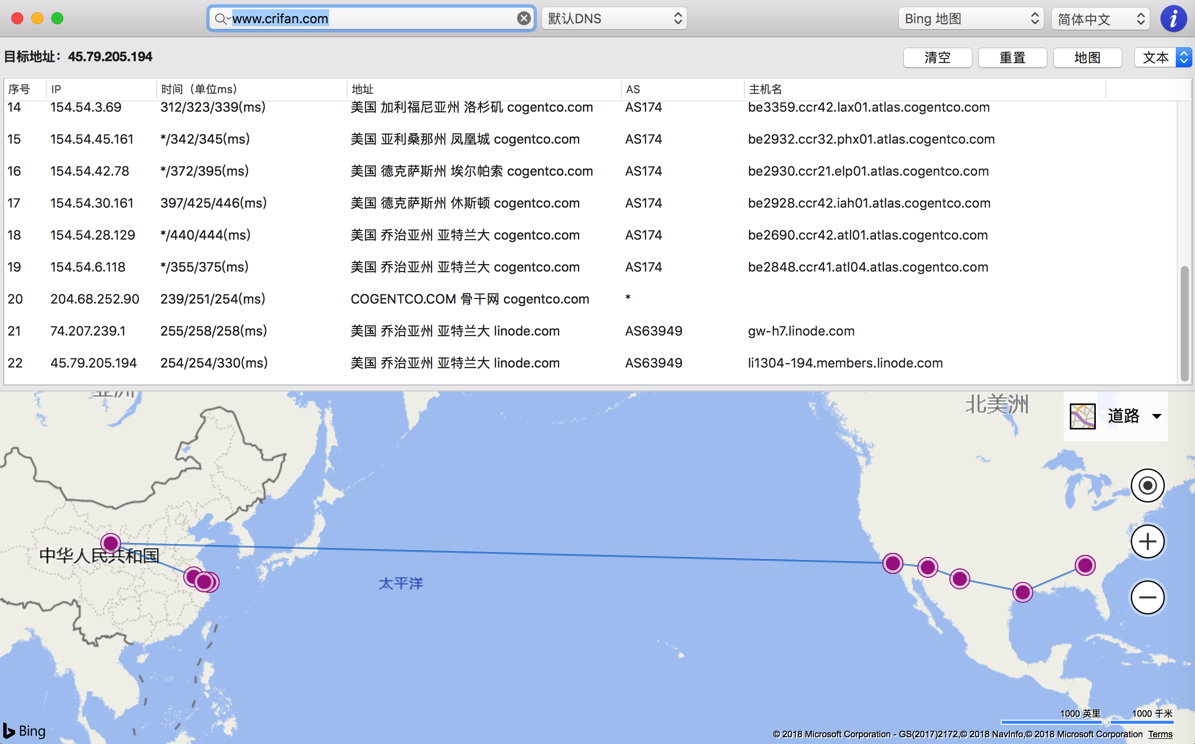This screenshot has height=744, width=1195.
Task: Zoom out the map with minus button
Action: pos(1148,597)
